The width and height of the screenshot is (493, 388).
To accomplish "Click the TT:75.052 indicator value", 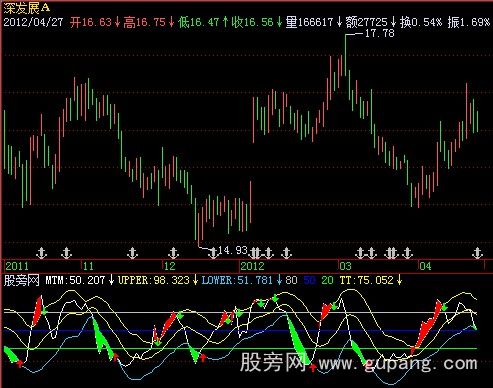I will coord(367,280).
